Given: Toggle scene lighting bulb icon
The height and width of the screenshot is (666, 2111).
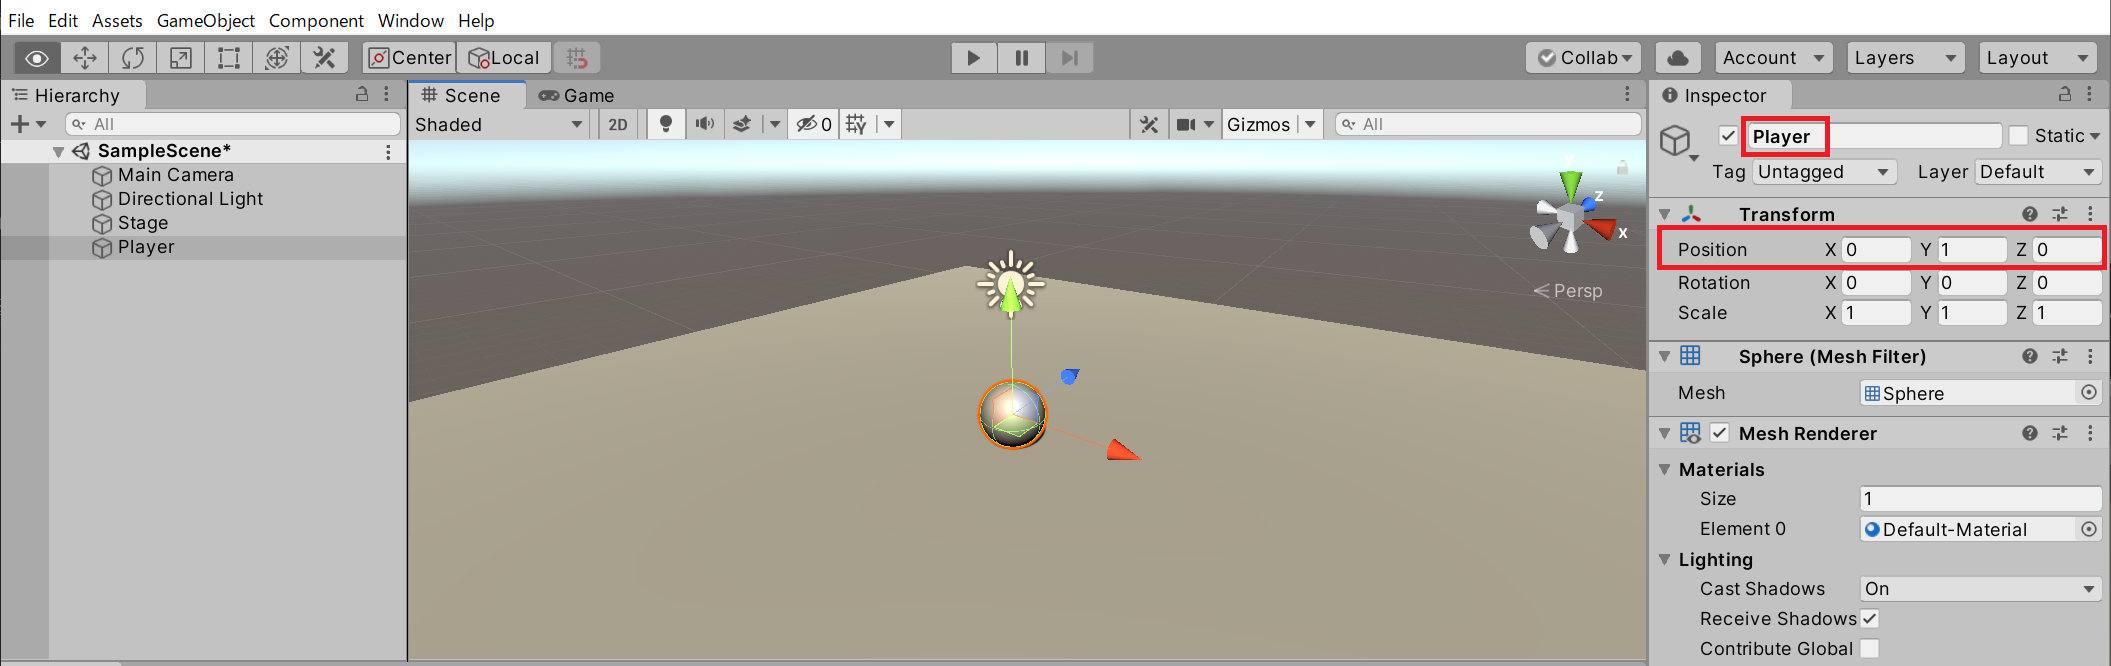Looking at the screenshot, I should coord(665,124).
